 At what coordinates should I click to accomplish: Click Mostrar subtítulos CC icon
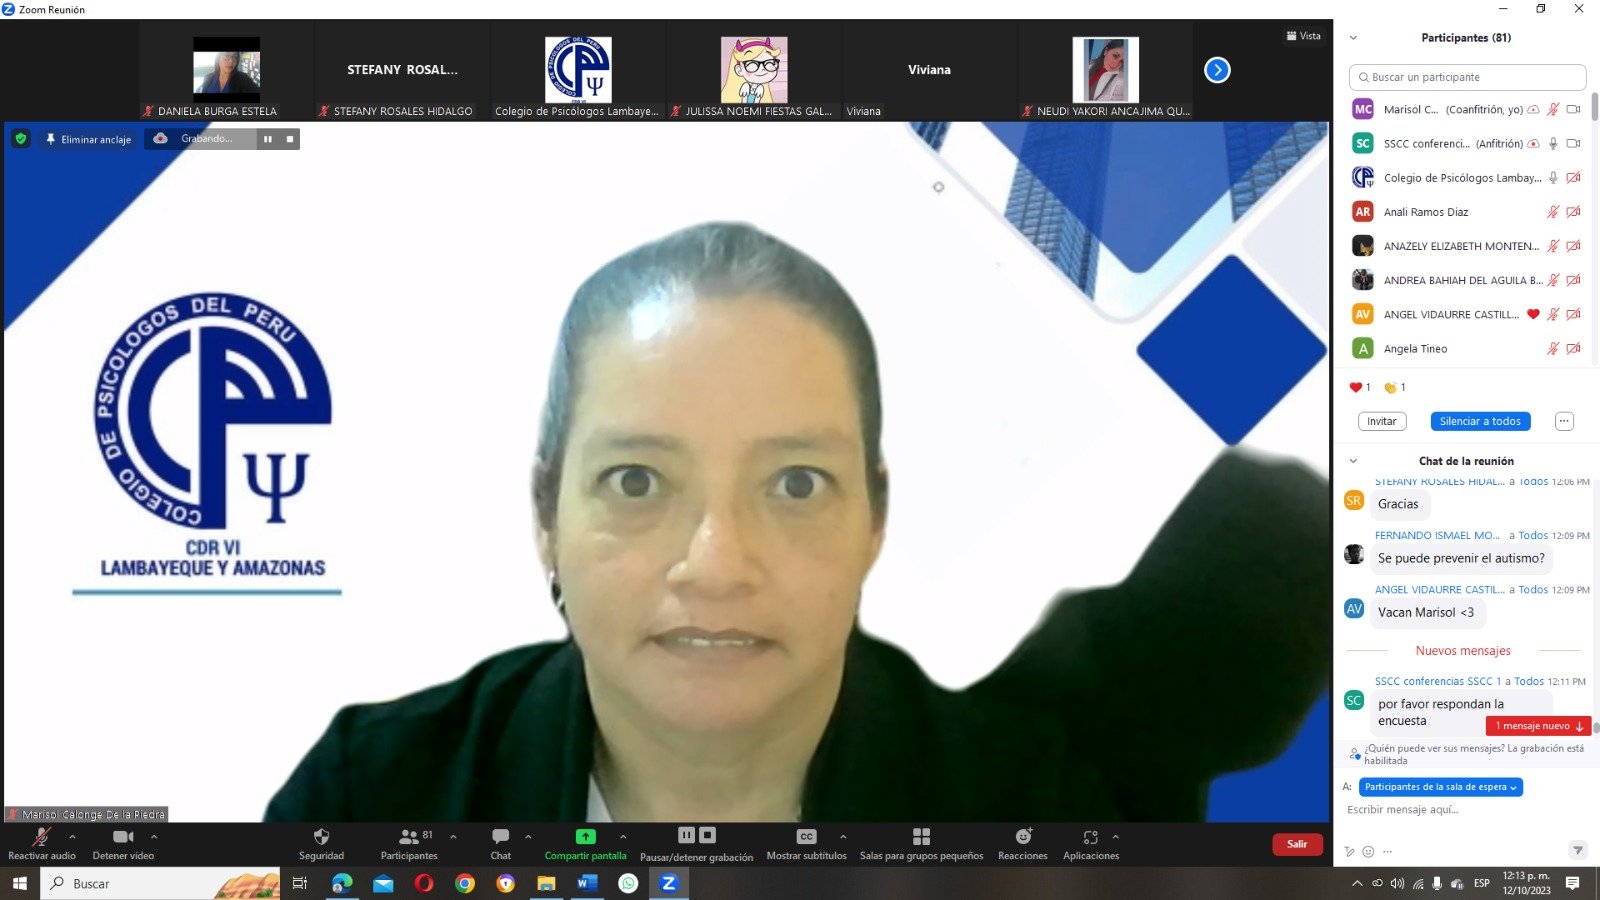806,837
